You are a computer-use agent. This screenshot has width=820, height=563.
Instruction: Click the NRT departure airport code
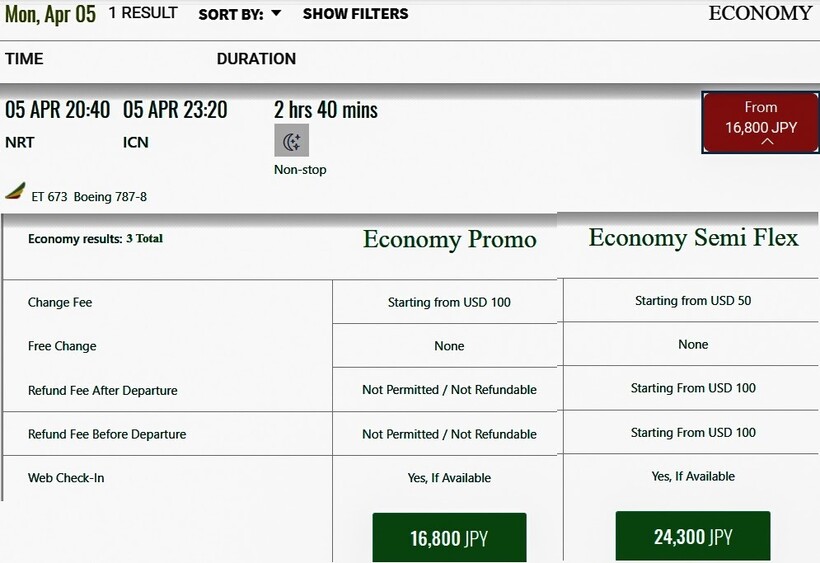click(x=20, y=142)
